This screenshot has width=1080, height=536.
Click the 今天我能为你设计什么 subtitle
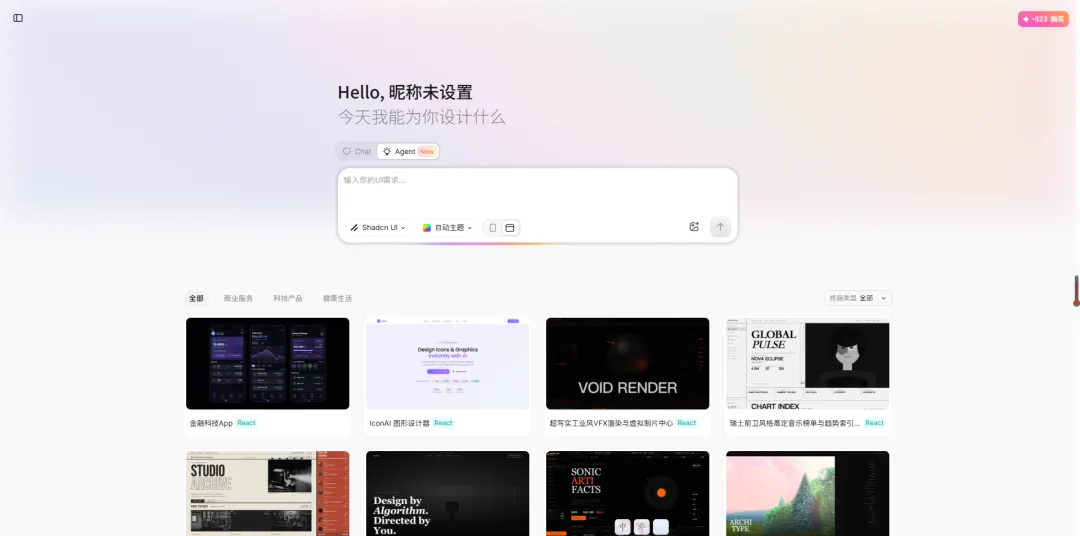(x=422, y=117)
